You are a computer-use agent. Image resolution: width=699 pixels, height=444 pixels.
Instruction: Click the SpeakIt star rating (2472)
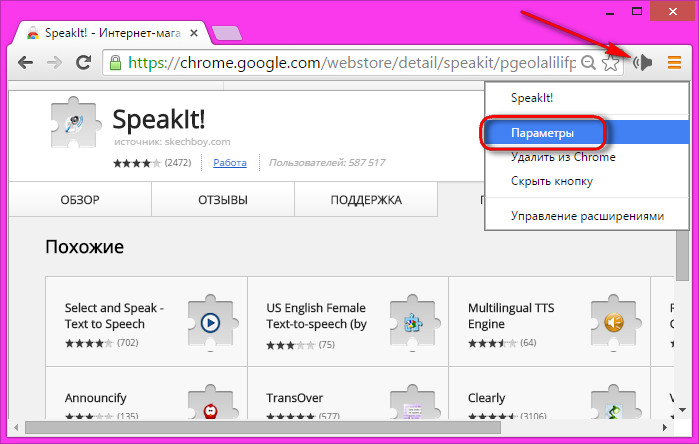coord(152,163)
